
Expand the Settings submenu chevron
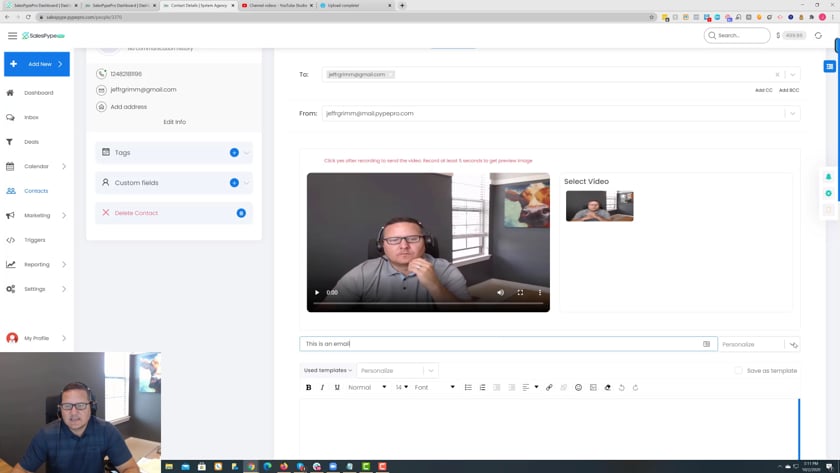click(x=64, y=289)
